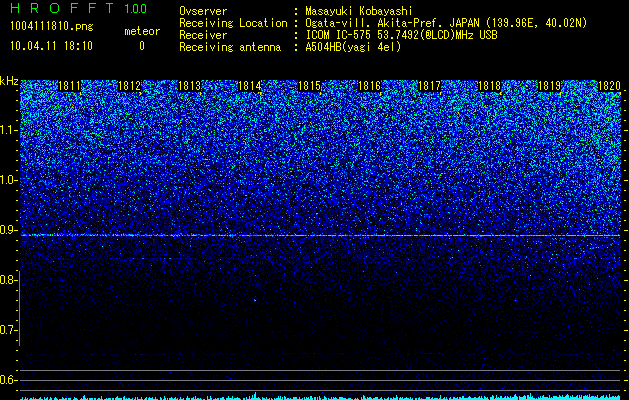The width and height of the screenshot is (629, 400).
Task: Click the 0.7 kHz axis label
Action: click(x=8, y=330)
